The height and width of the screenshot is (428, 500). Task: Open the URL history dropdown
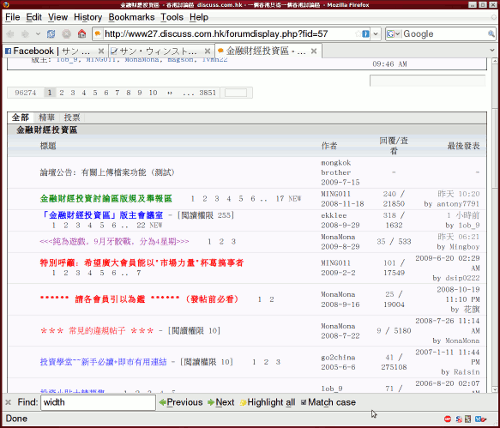(376, 34)
